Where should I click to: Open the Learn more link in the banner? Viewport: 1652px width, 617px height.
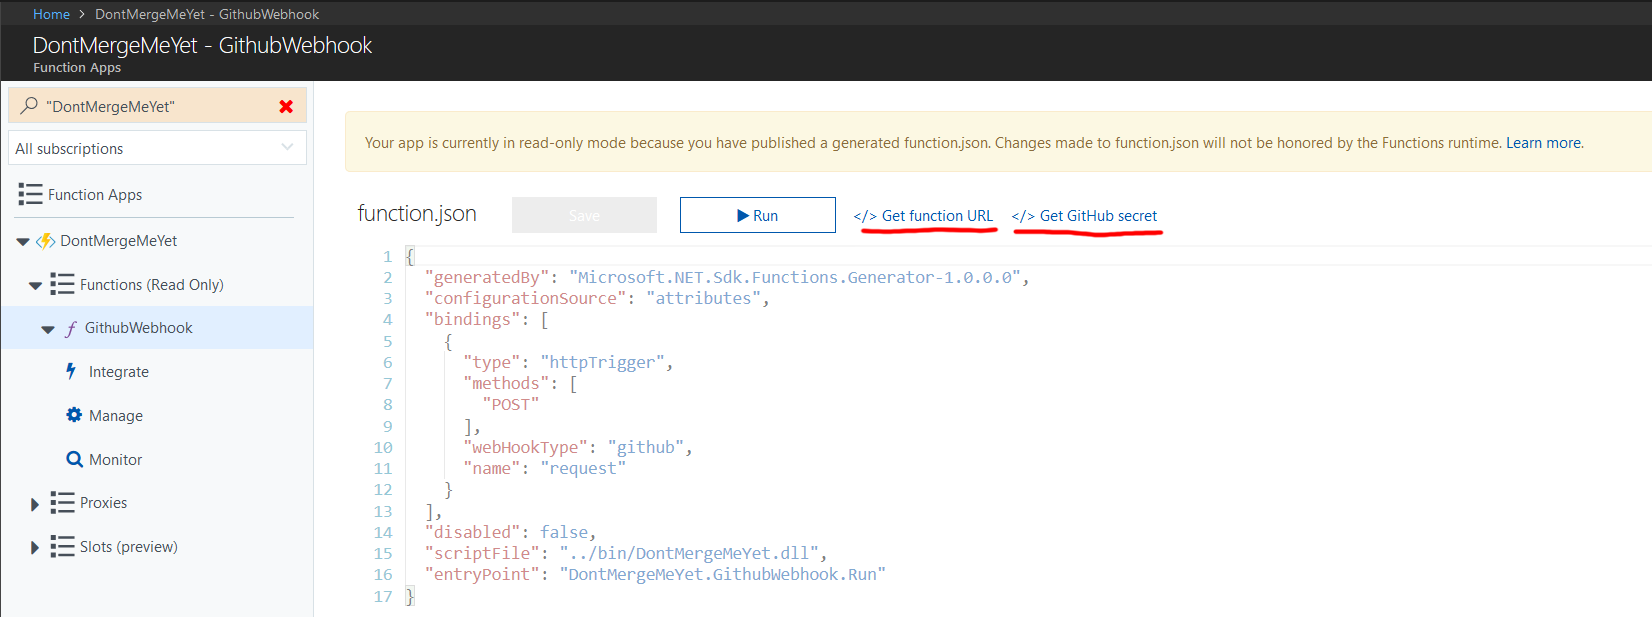(1544, 143)
